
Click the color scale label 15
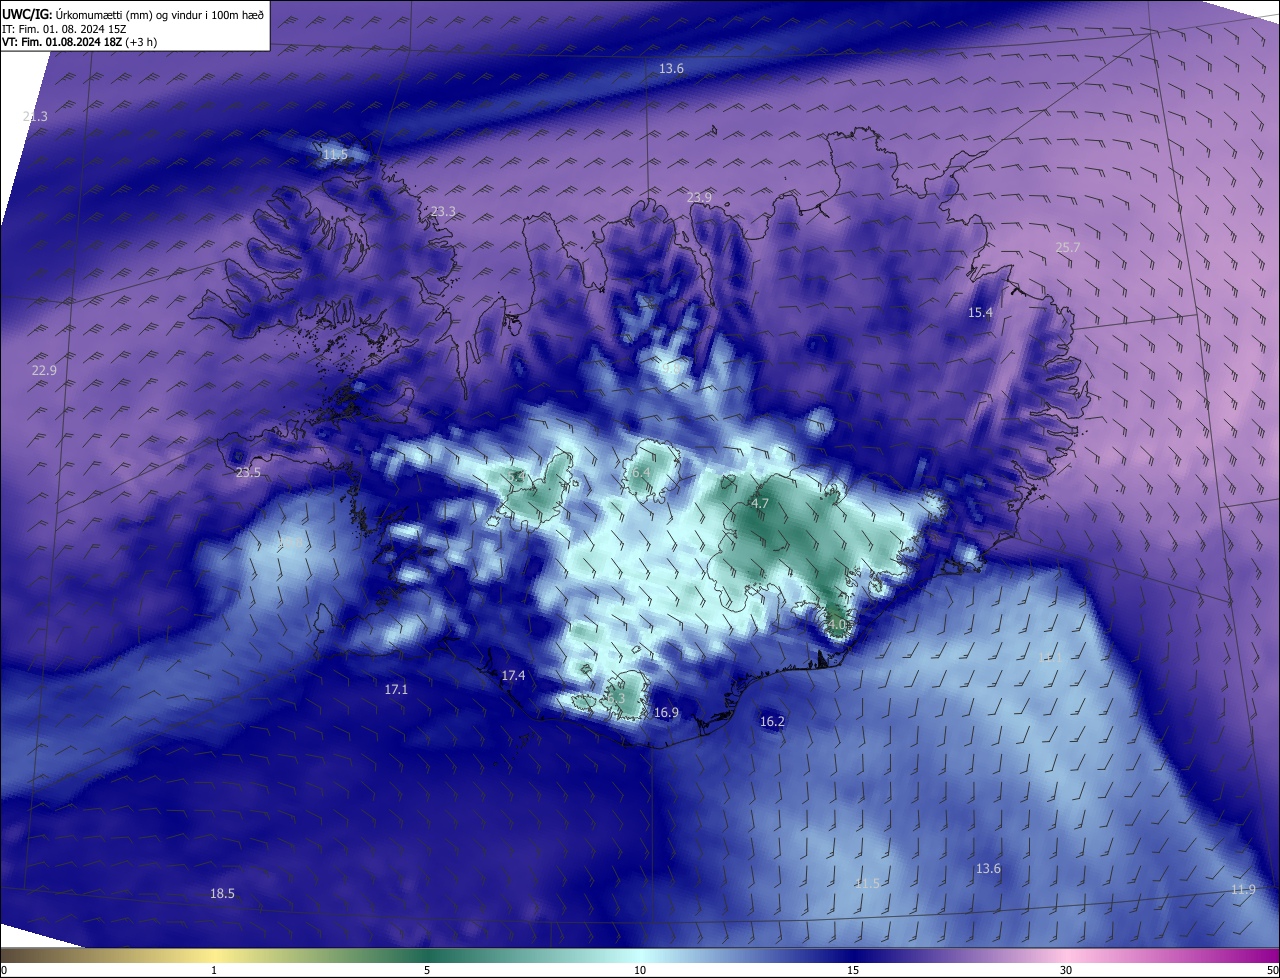pyautogui.click(x=853, y=971)
